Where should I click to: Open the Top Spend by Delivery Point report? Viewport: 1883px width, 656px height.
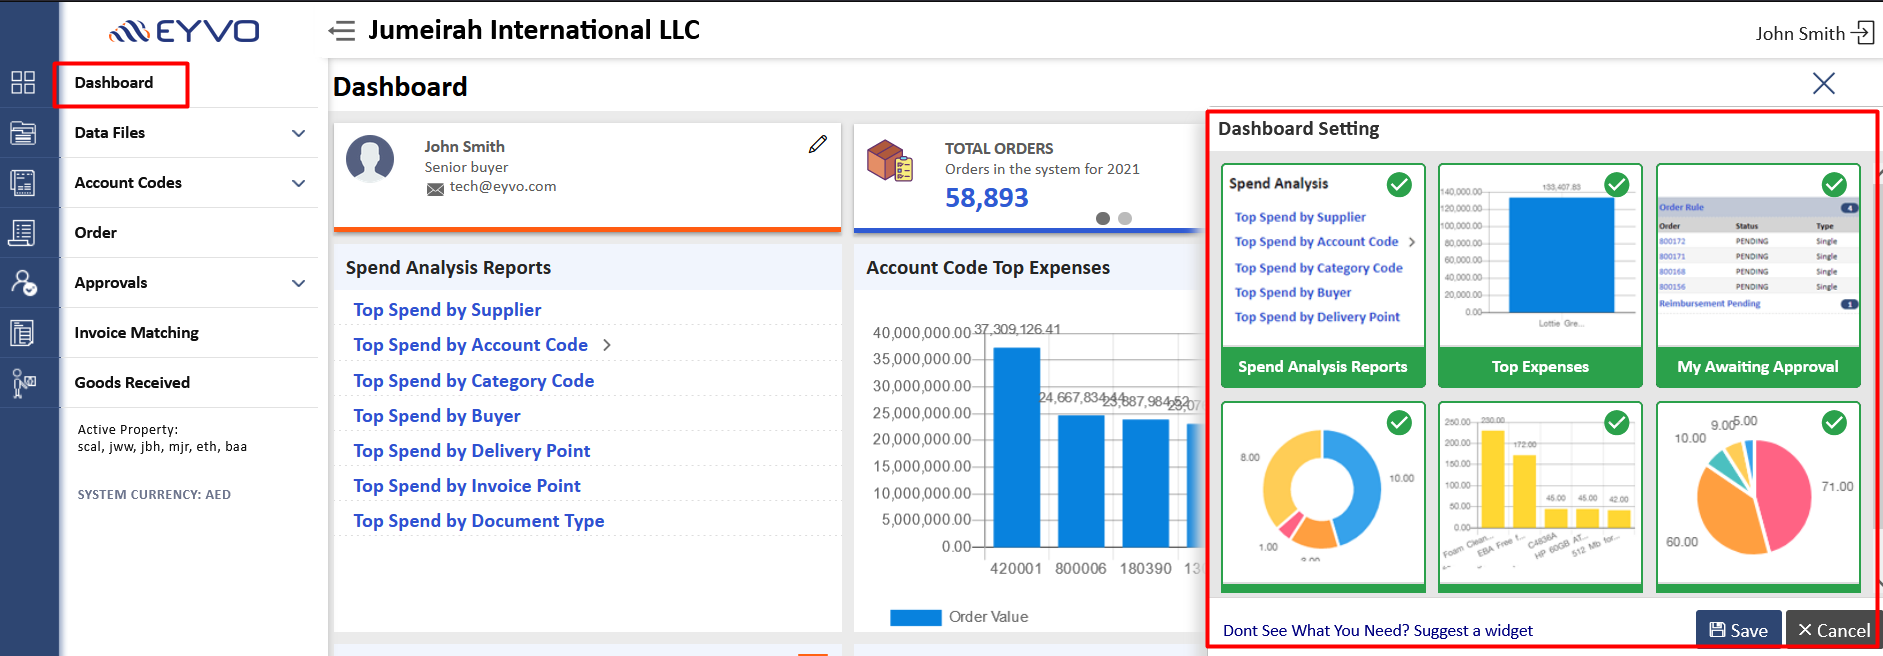tap(471, 451)
